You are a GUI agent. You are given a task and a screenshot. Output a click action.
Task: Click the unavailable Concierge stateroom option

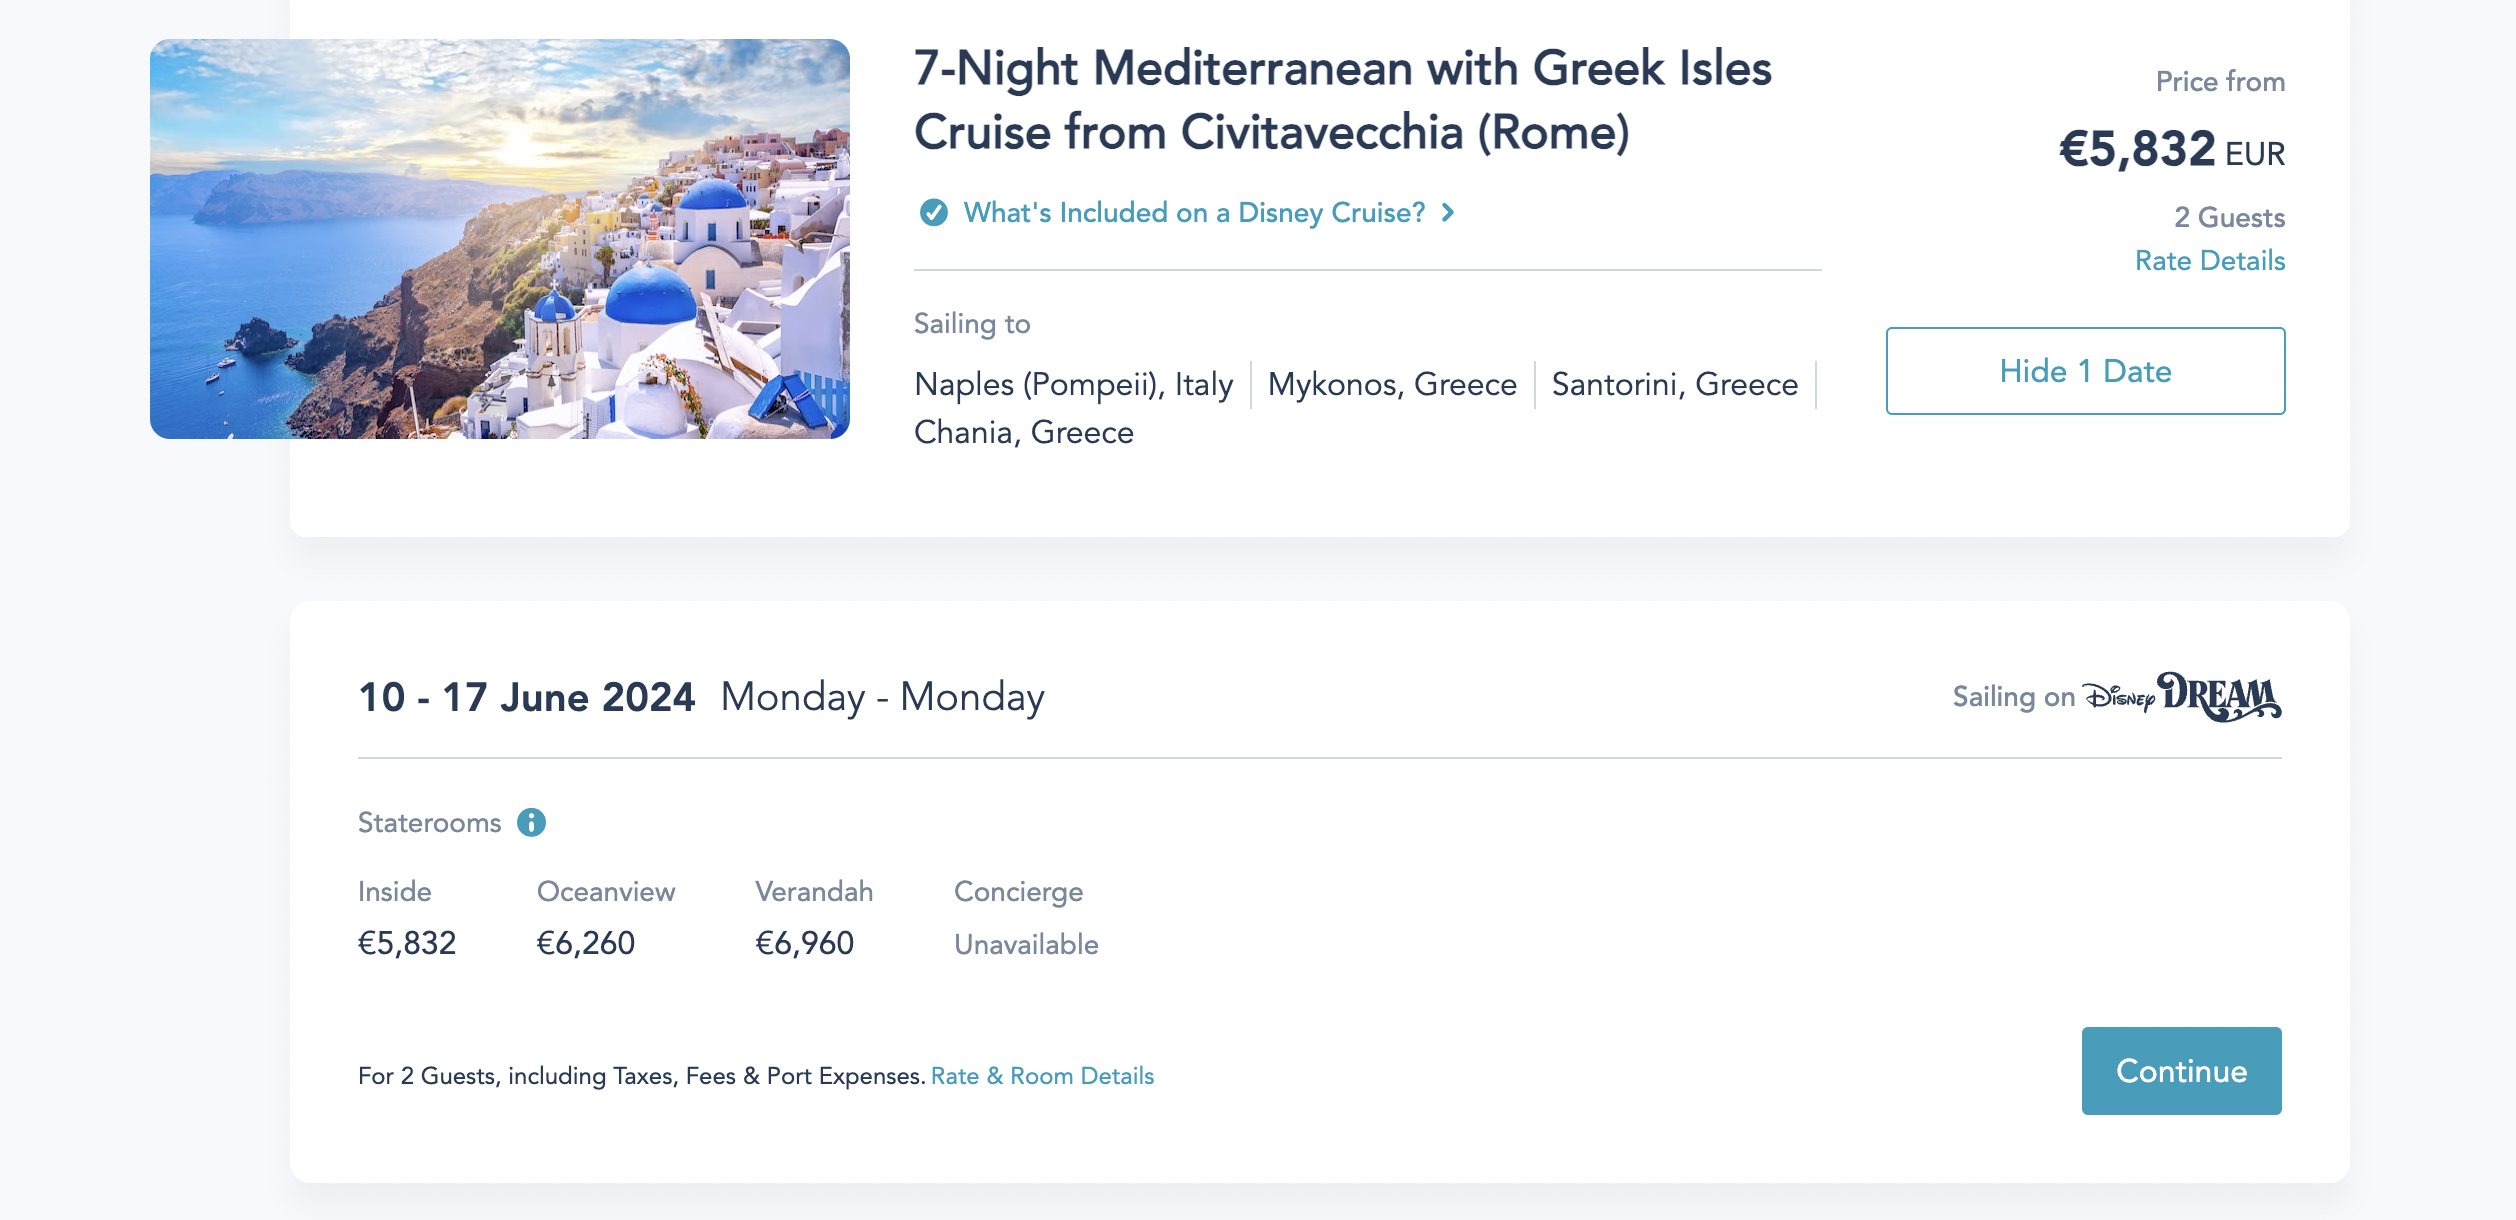[x=1026, y=918]
